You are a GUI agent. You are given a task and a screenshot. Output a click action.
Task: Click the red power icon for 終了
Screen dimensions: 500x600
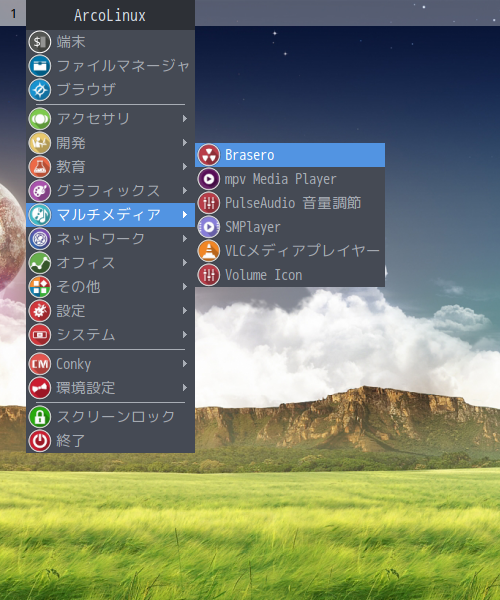point(40,441)
